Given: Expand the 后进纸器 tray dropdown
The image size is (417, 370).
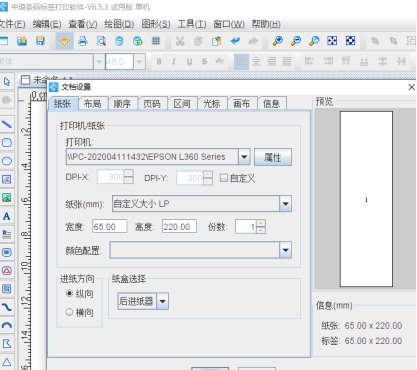Looking at the screenshot, I should coord(162,301).
